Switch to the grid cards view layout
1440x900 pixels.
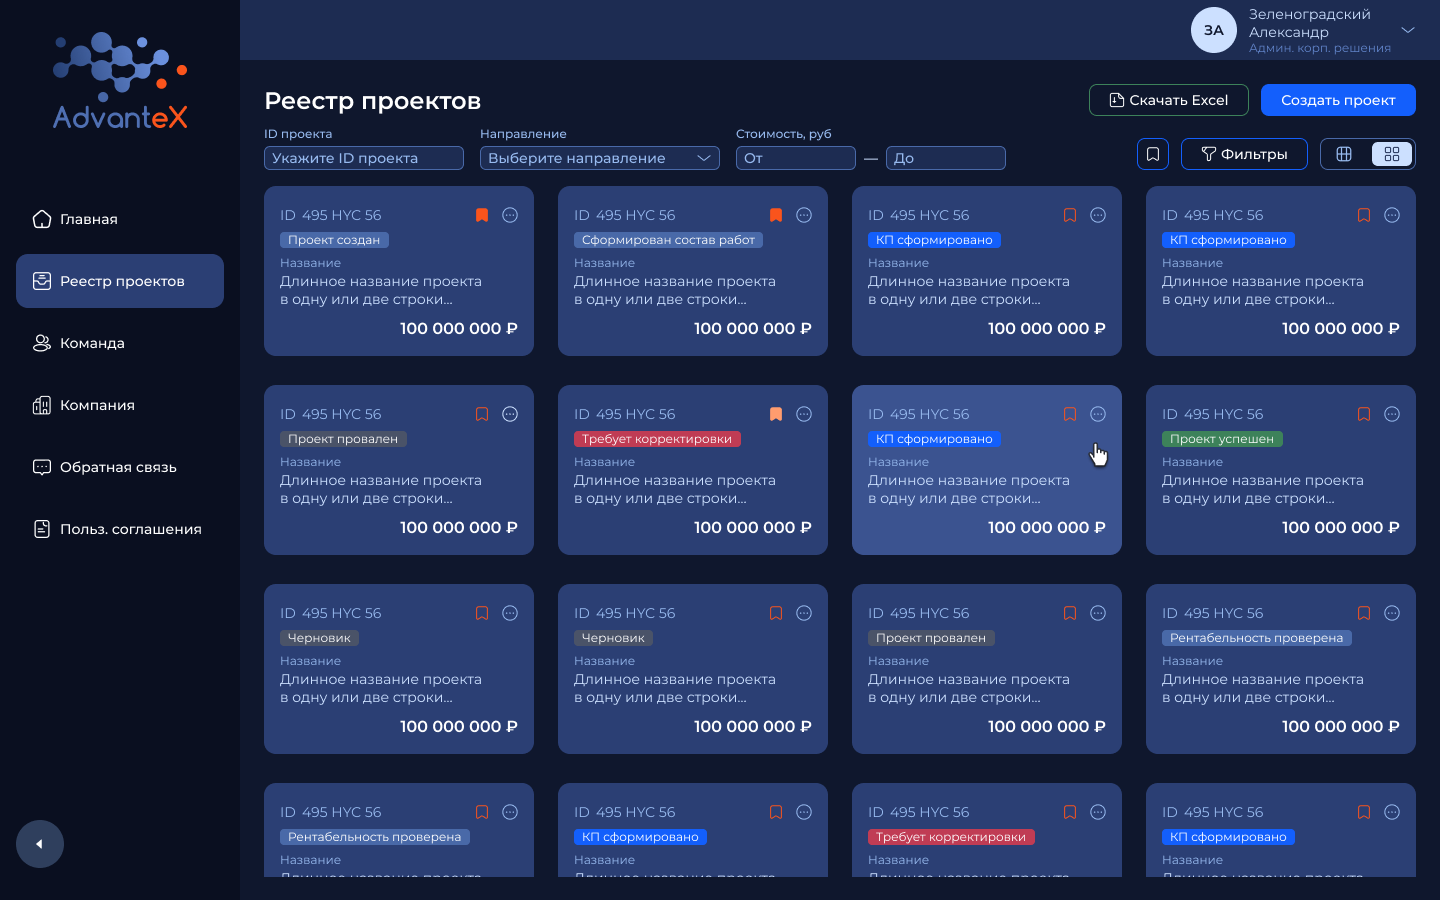click(x=1392, y=154)
